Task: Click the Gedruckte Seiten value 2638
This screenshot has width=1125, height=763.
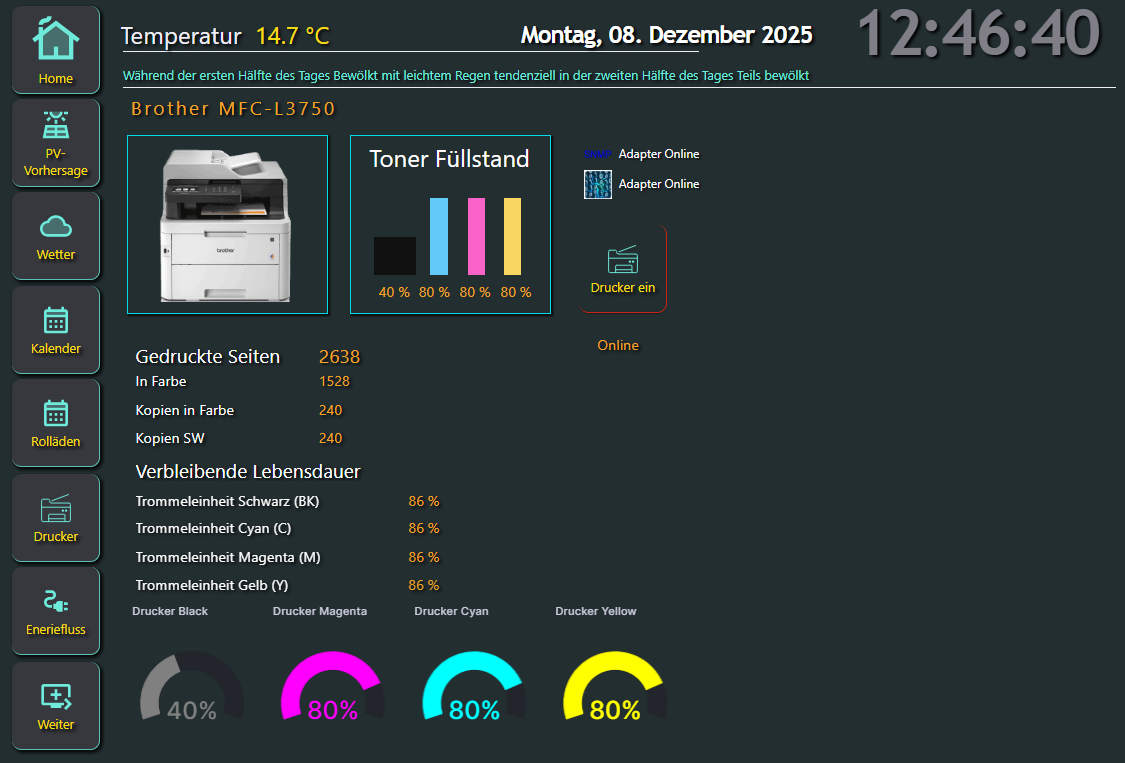Action: tap(339, 357)
